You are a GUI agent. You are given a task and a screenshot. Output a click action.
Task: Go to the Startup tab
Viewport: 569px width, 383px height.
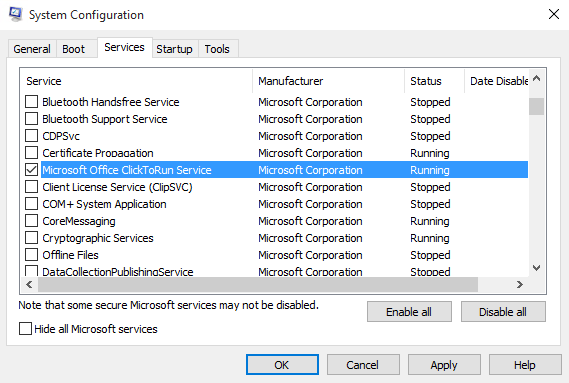(x=175, y=49)
